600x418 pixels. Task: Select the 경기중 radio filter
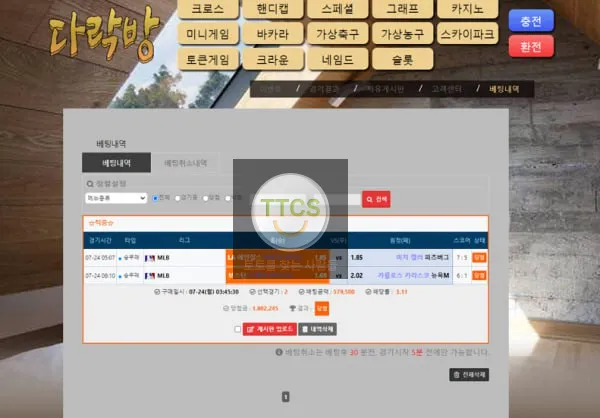click(x=178, y=198)
